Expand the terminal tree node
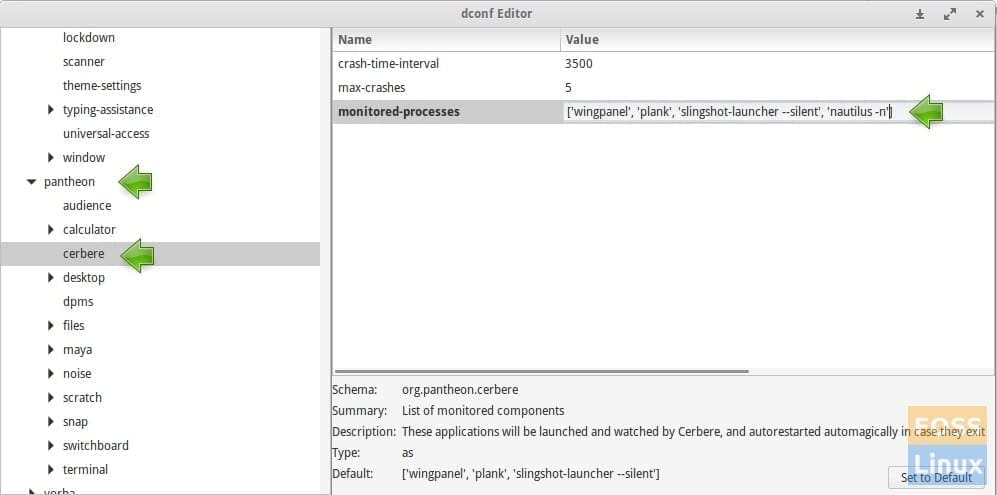 pos(51,470)
